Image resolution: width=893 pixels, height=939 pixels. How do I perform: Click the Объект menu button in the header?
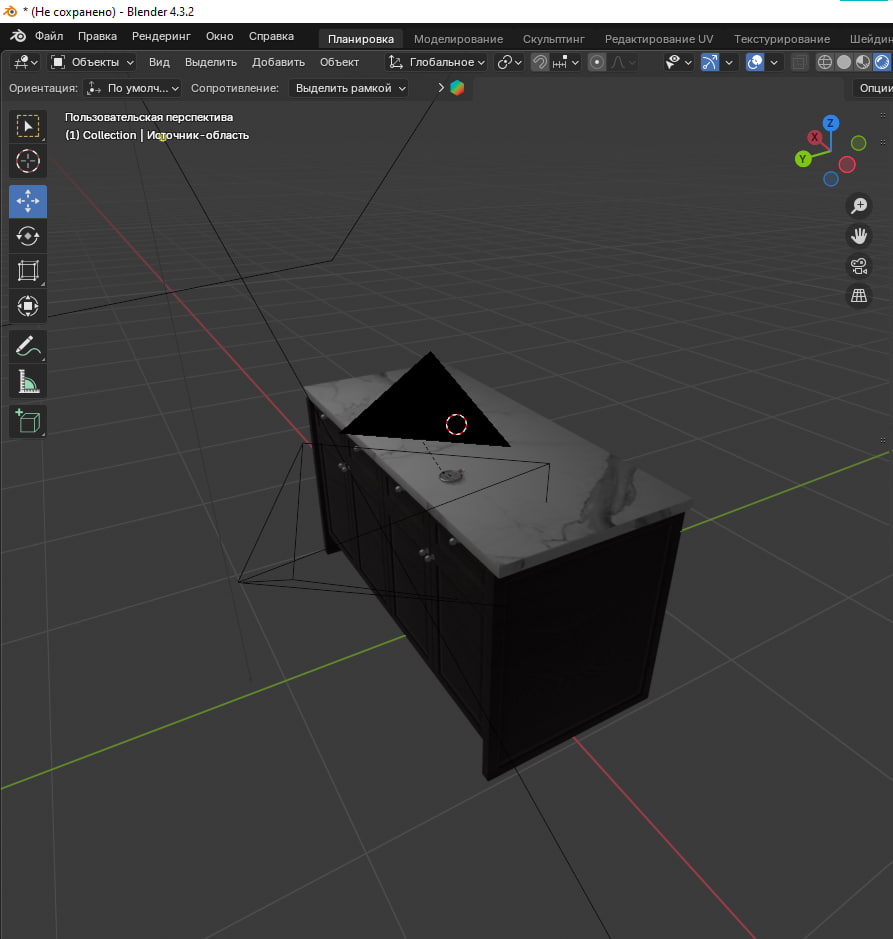(x=339, y=62)
